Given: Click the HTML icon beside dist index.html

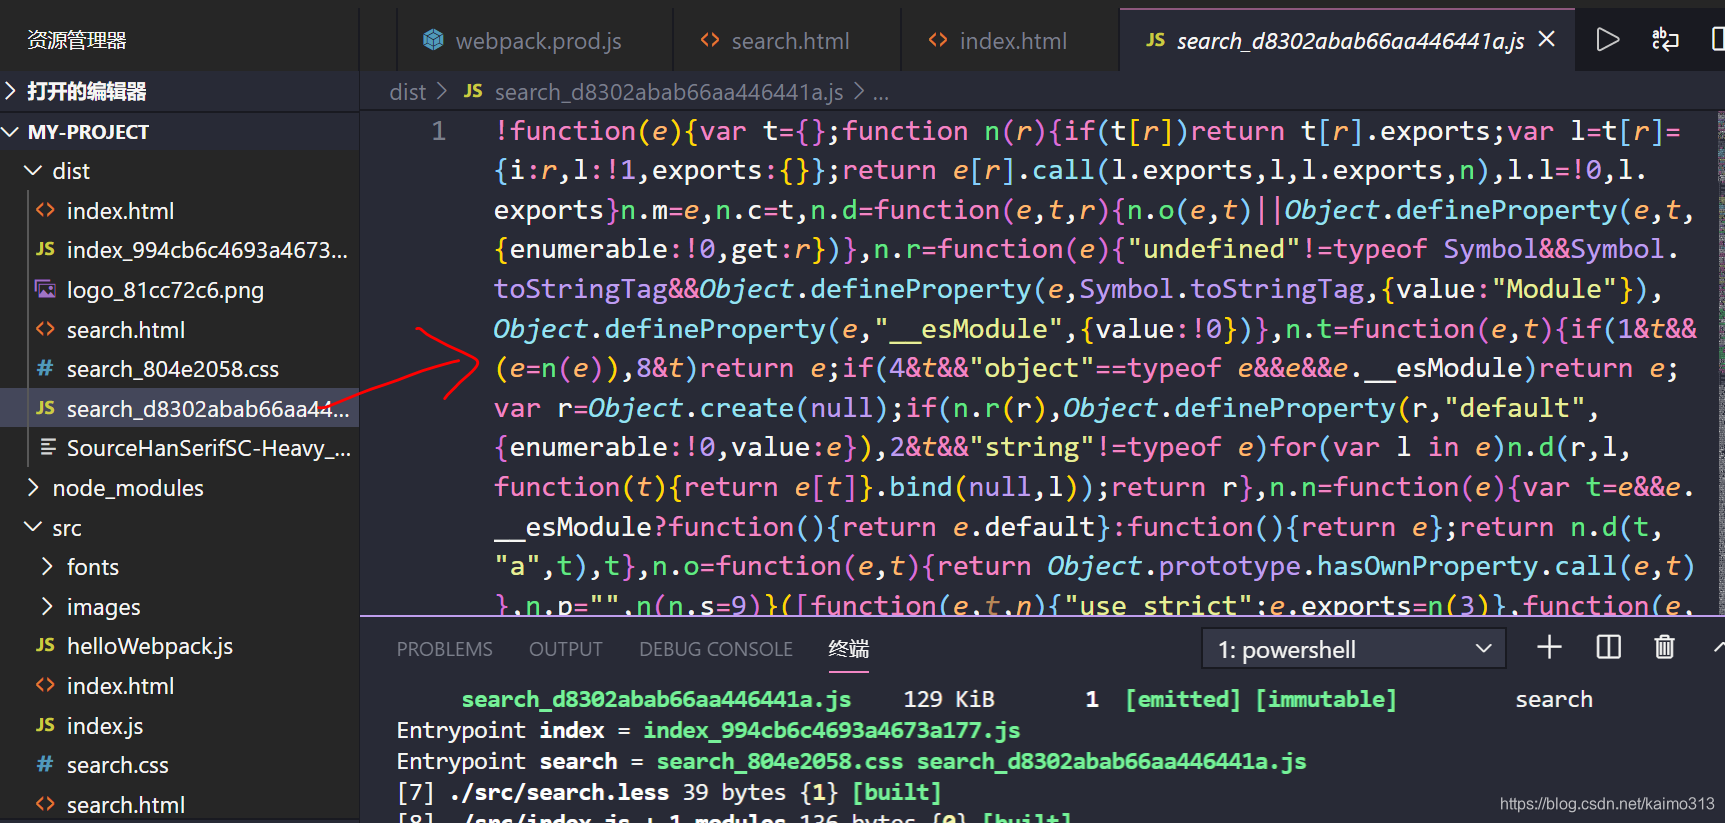Looking at the screenshot, I should pos(45,210).
